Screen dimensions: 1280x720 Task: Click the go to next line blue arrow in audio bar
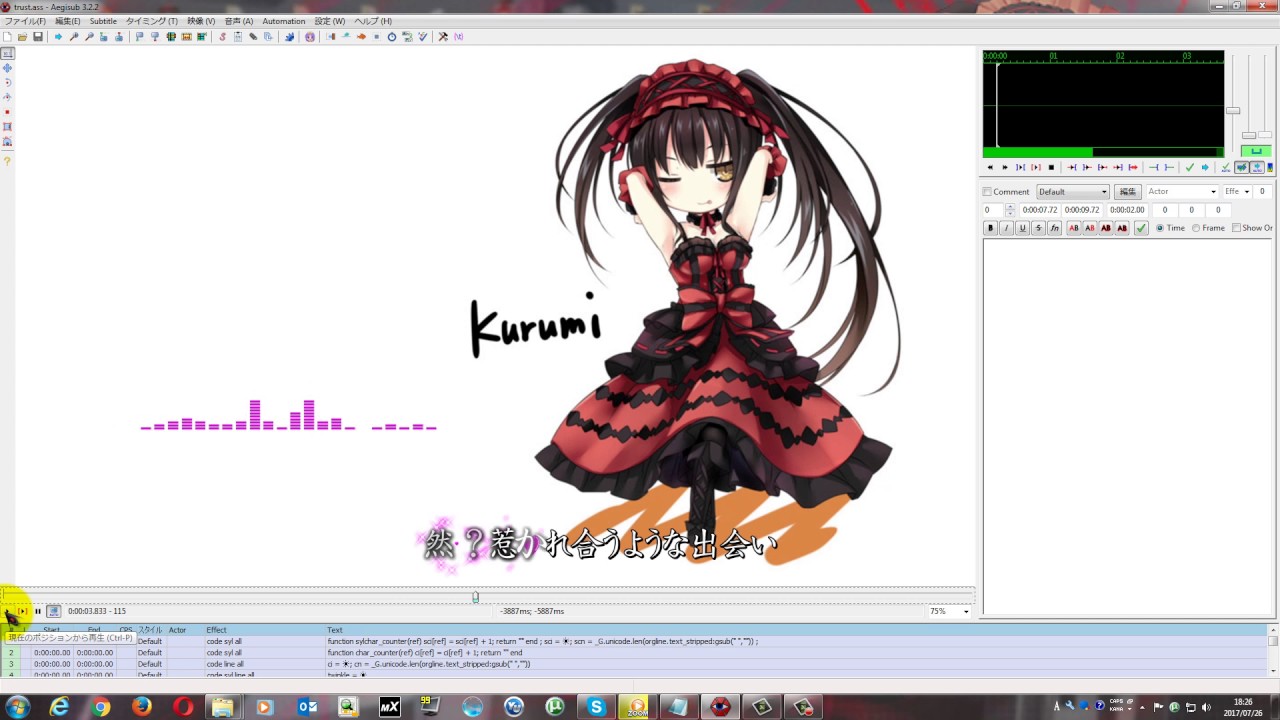click(1205, 167)
